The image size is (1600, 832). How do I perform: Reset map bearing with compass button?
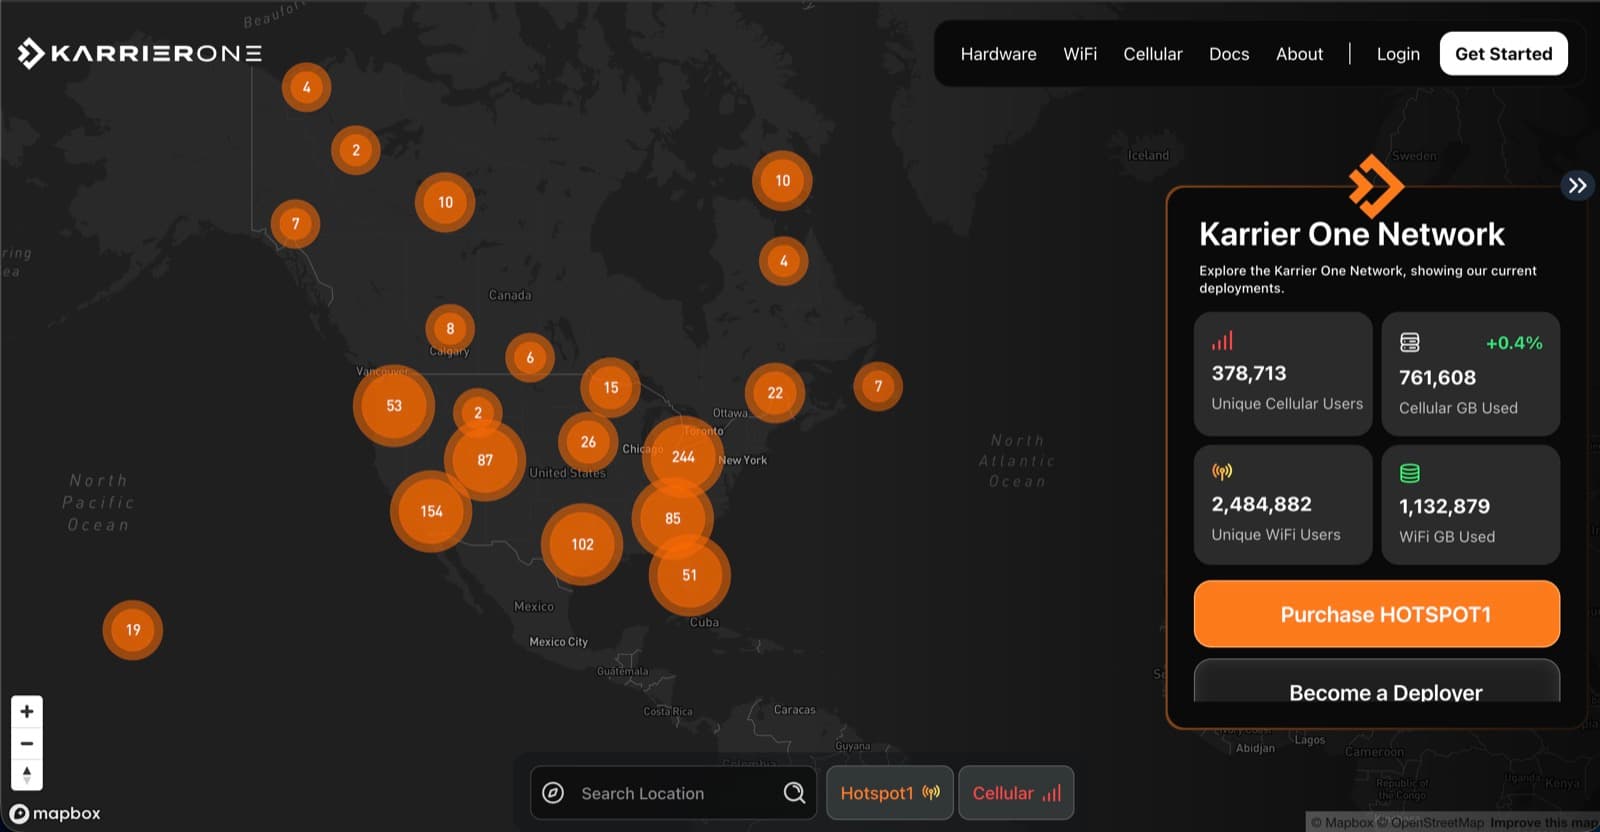tap(27, 775)
